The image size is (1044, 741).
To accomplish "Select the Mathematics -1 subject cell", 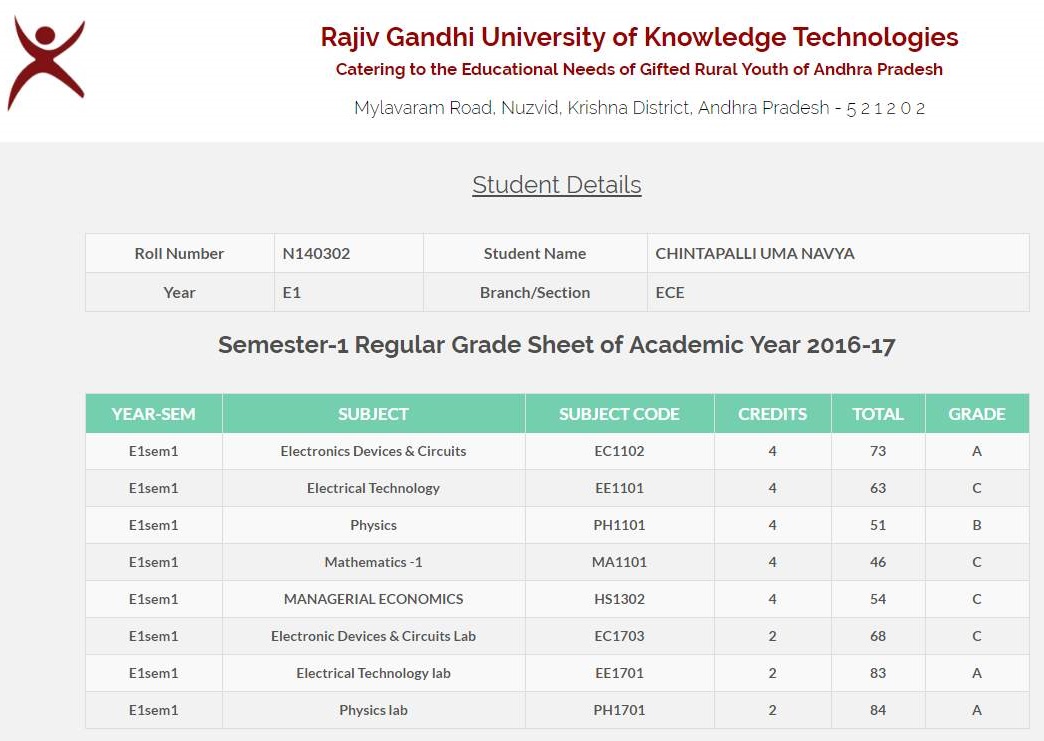I will click(x=373, y=562).
